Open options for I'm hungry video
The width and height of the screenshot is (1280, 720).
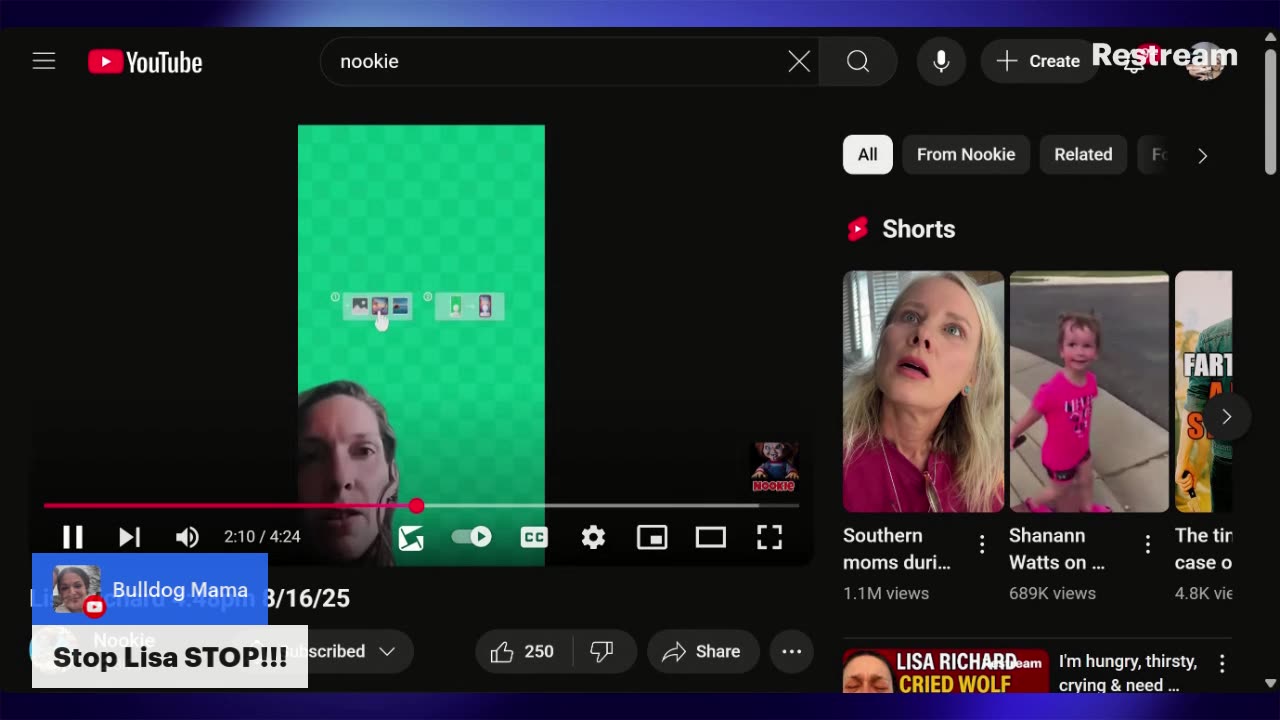pos(1222,664)
